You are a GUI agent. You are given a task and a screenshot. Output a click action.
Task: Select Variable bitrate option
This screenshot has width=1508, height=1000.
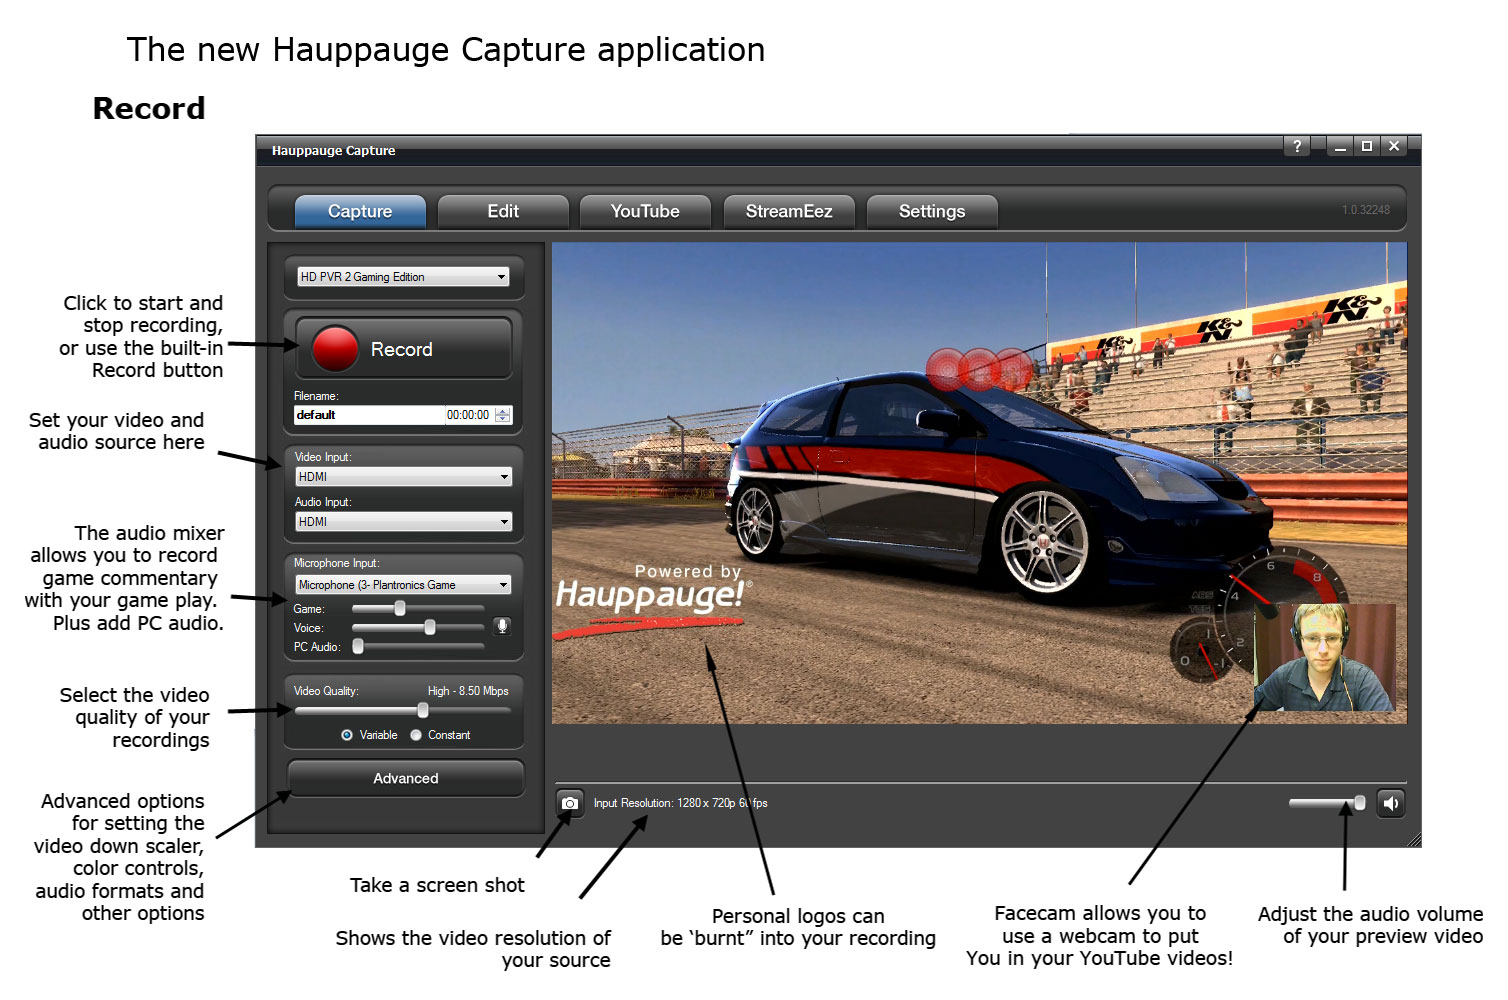pyautogui.click(x=347, y=735)
